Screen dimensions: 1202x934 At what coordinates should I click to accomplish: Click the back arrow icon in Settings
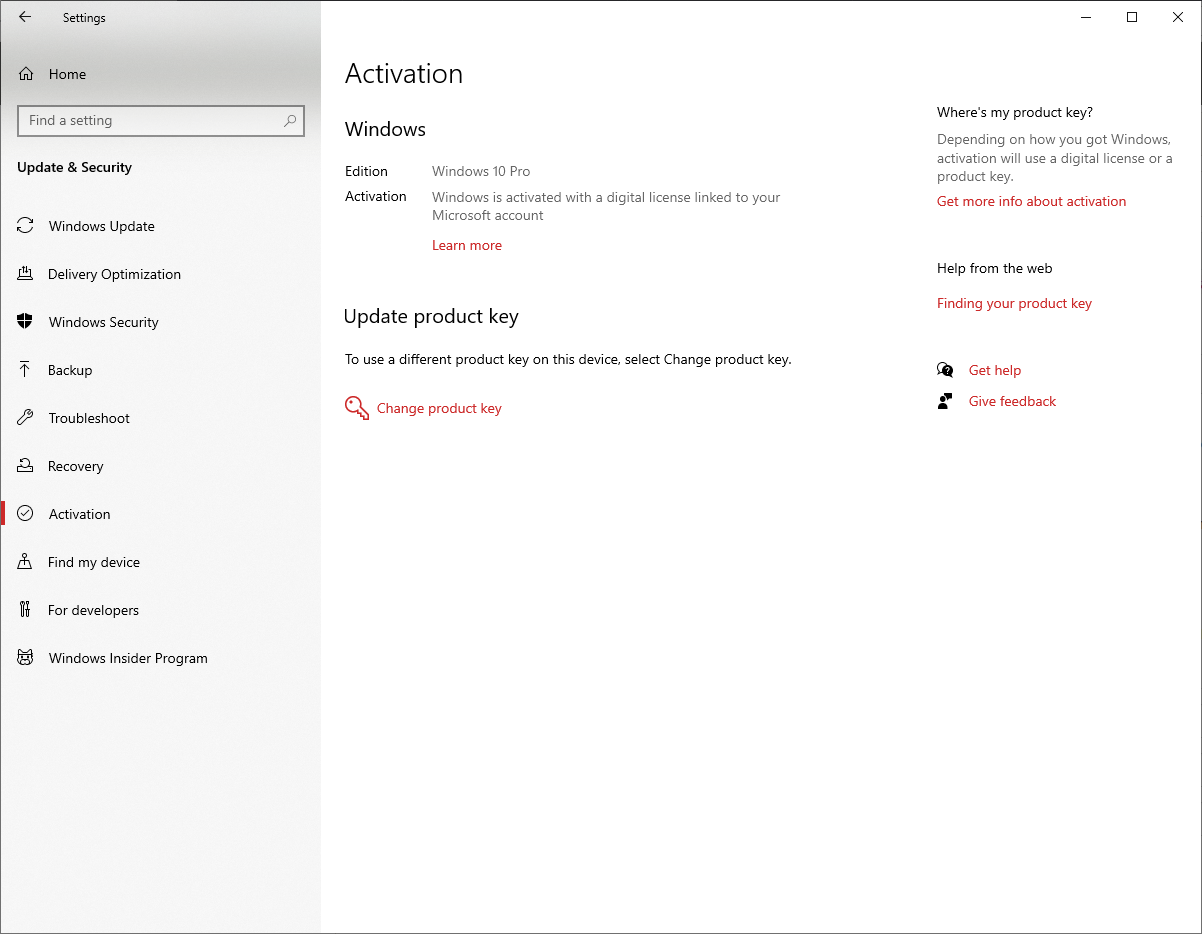(25, 17)
